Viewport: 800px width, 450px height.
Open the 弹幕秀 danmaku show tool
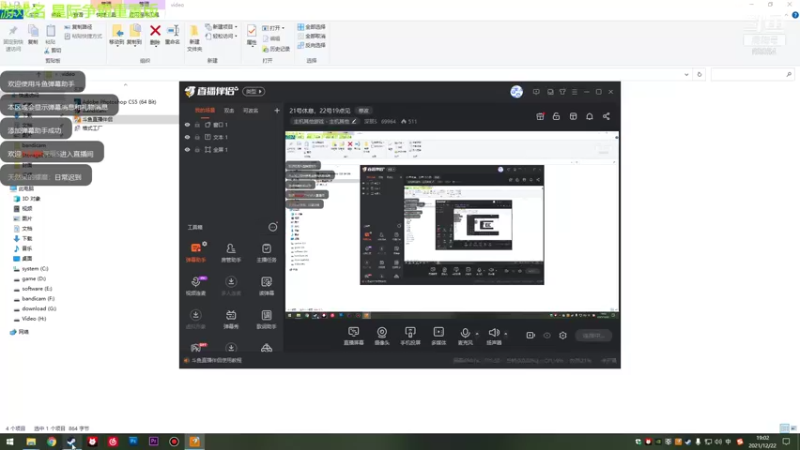(x=231, y=319)
